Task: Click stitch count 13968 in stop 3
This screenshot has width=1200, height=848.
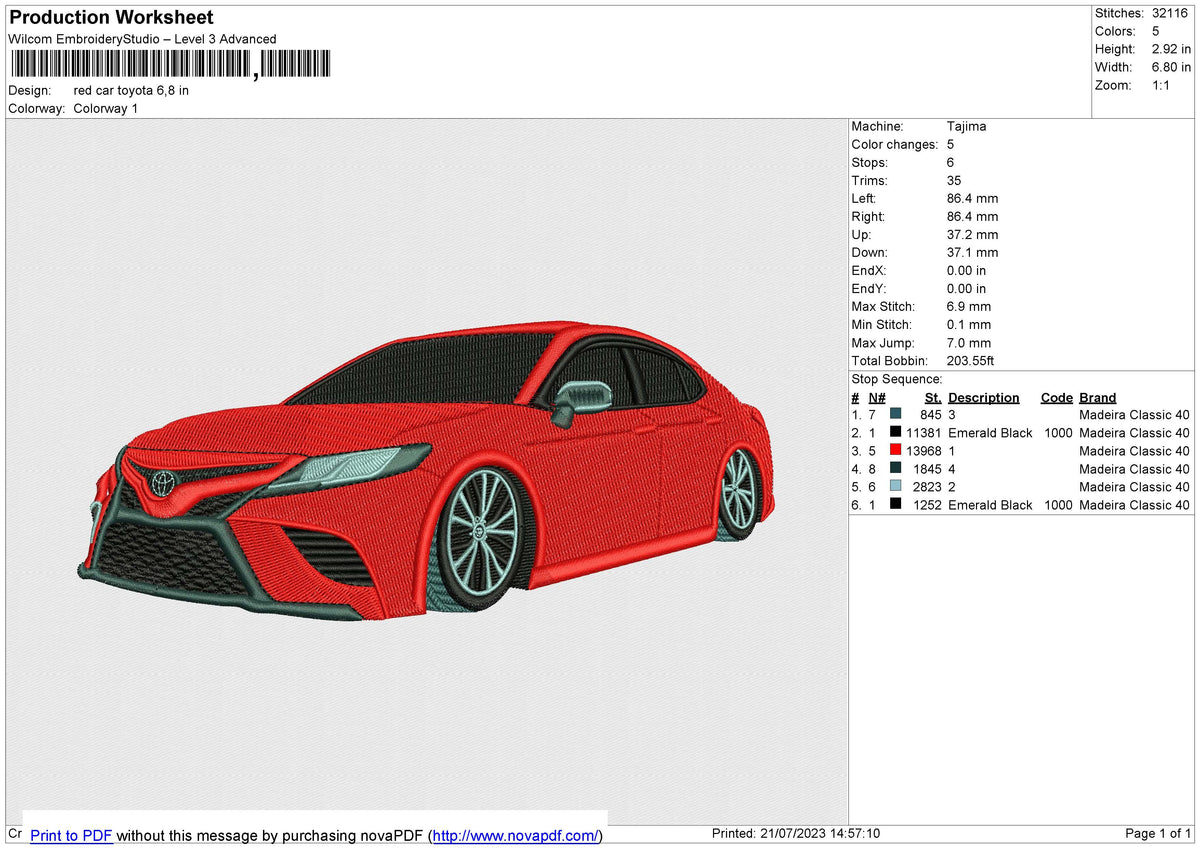Action: click(x=923, y=451)
